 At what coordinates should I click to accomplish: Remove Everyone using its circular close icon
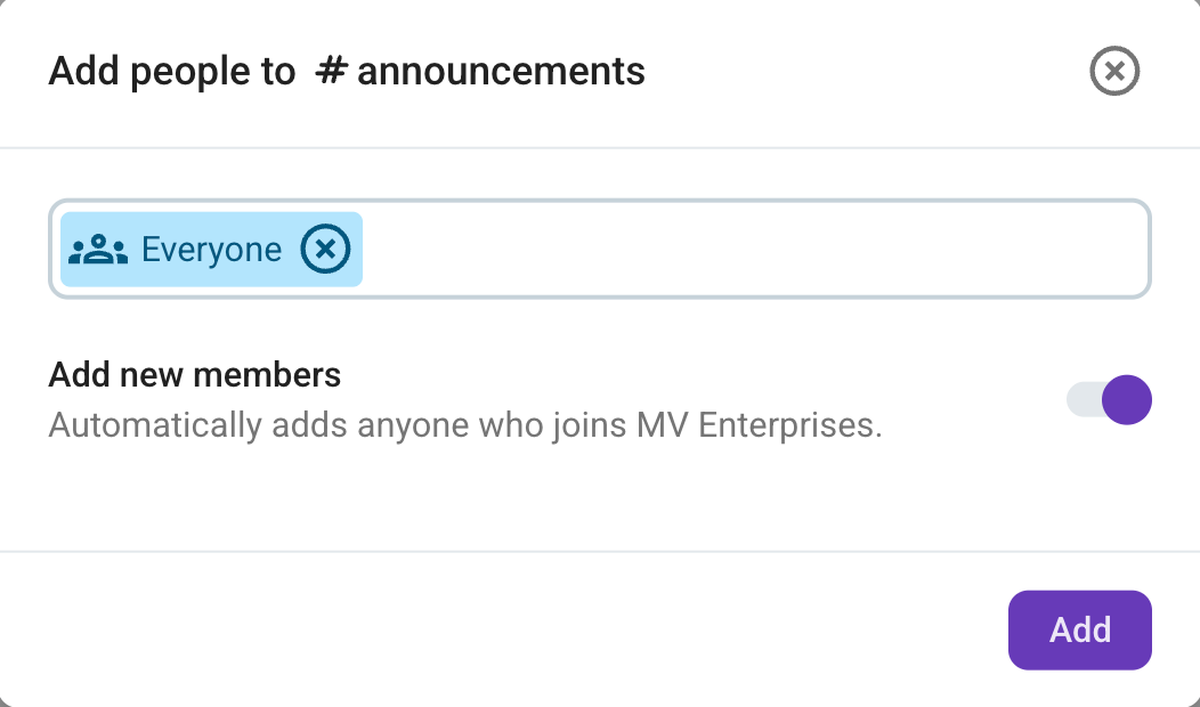323,249
